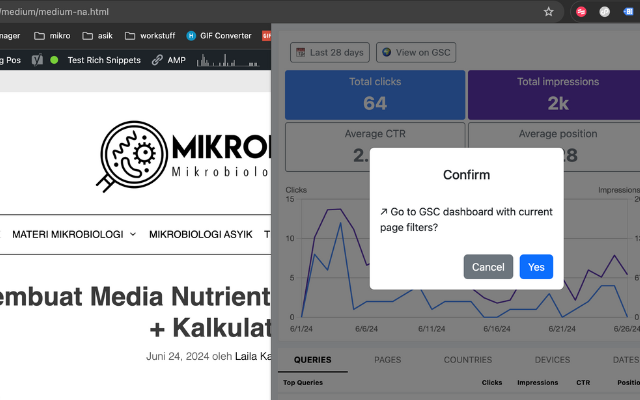The width and height of the screenshot is (640, 400).
Task: Select the Total clicks card
Action: pyautogui.click(x=375, y=95)
